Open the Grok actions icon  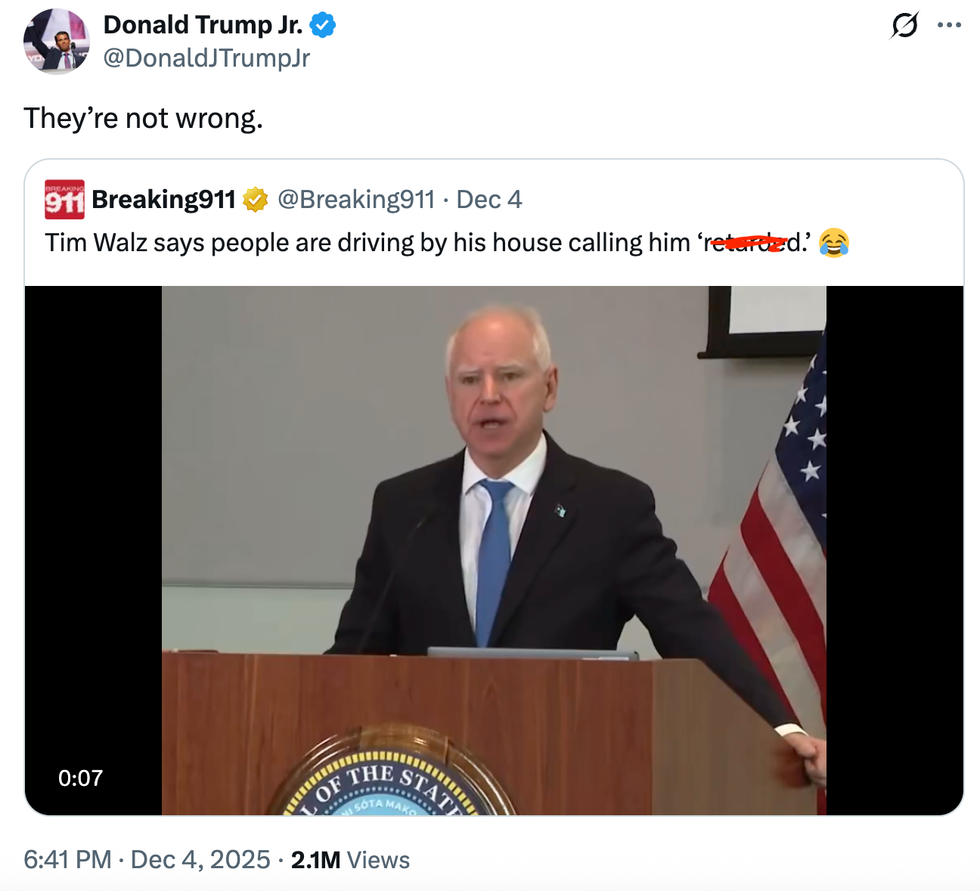click(x=903, y=27)
